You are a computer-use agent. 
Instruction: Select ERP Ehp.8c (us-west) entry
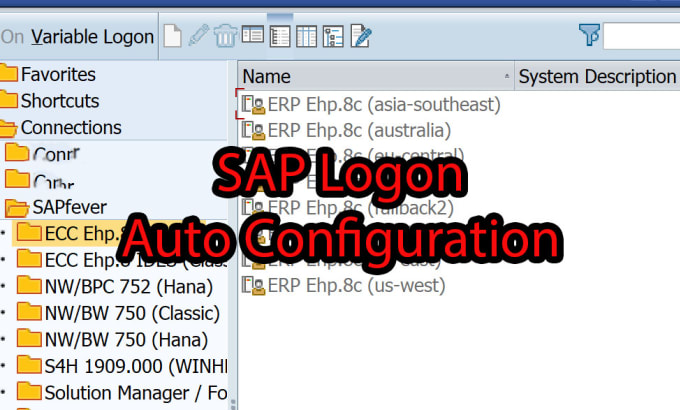point(343,285)
